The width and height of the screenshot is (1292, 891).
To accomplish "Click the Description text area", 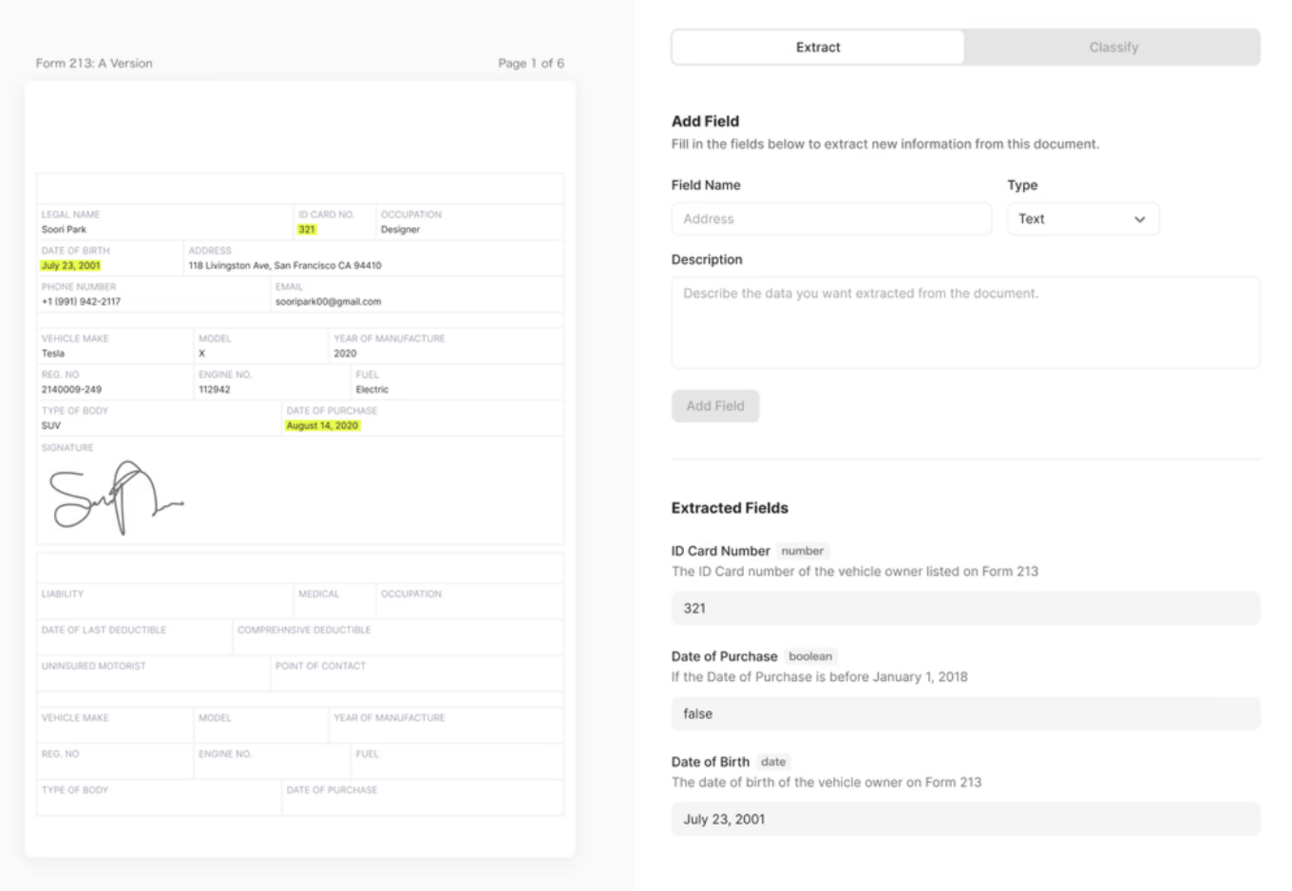I will (x=965, y=323).
